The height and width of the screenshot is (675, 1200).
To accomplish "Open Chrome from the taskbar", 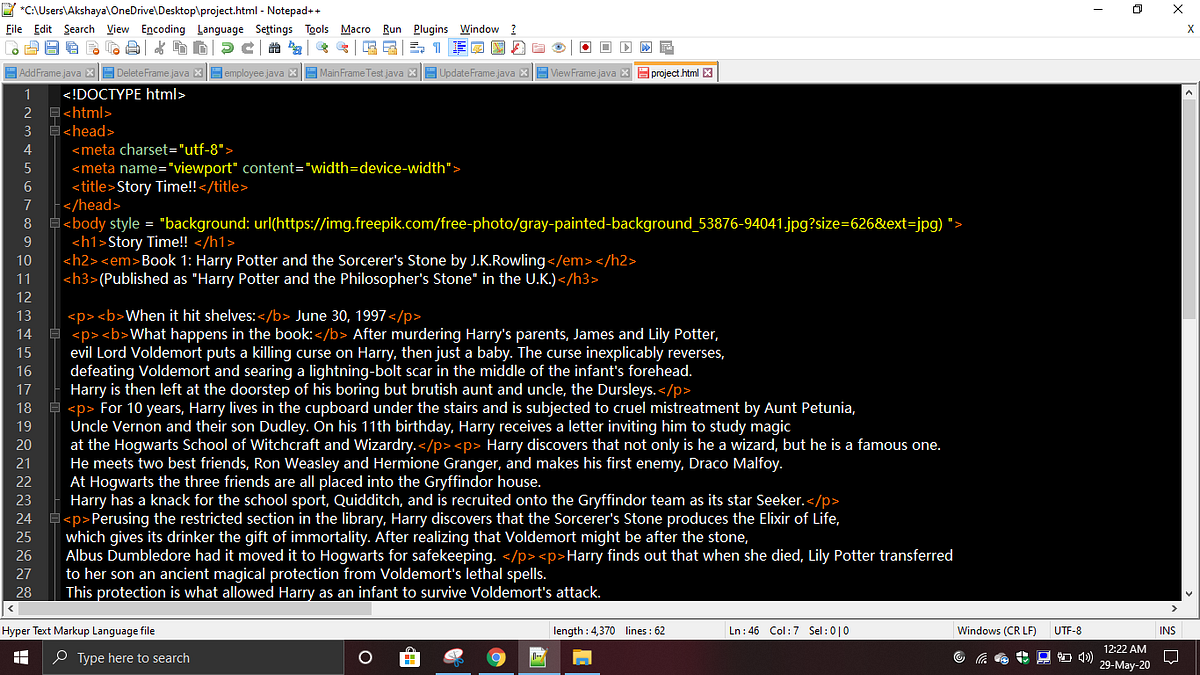I will [x=495, y=657].
